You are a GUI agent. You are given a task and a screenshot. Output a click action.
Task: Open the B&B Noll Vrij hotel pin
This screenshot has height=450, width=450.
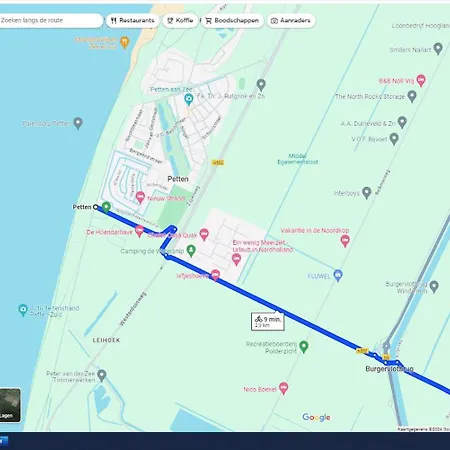[421, 80]
